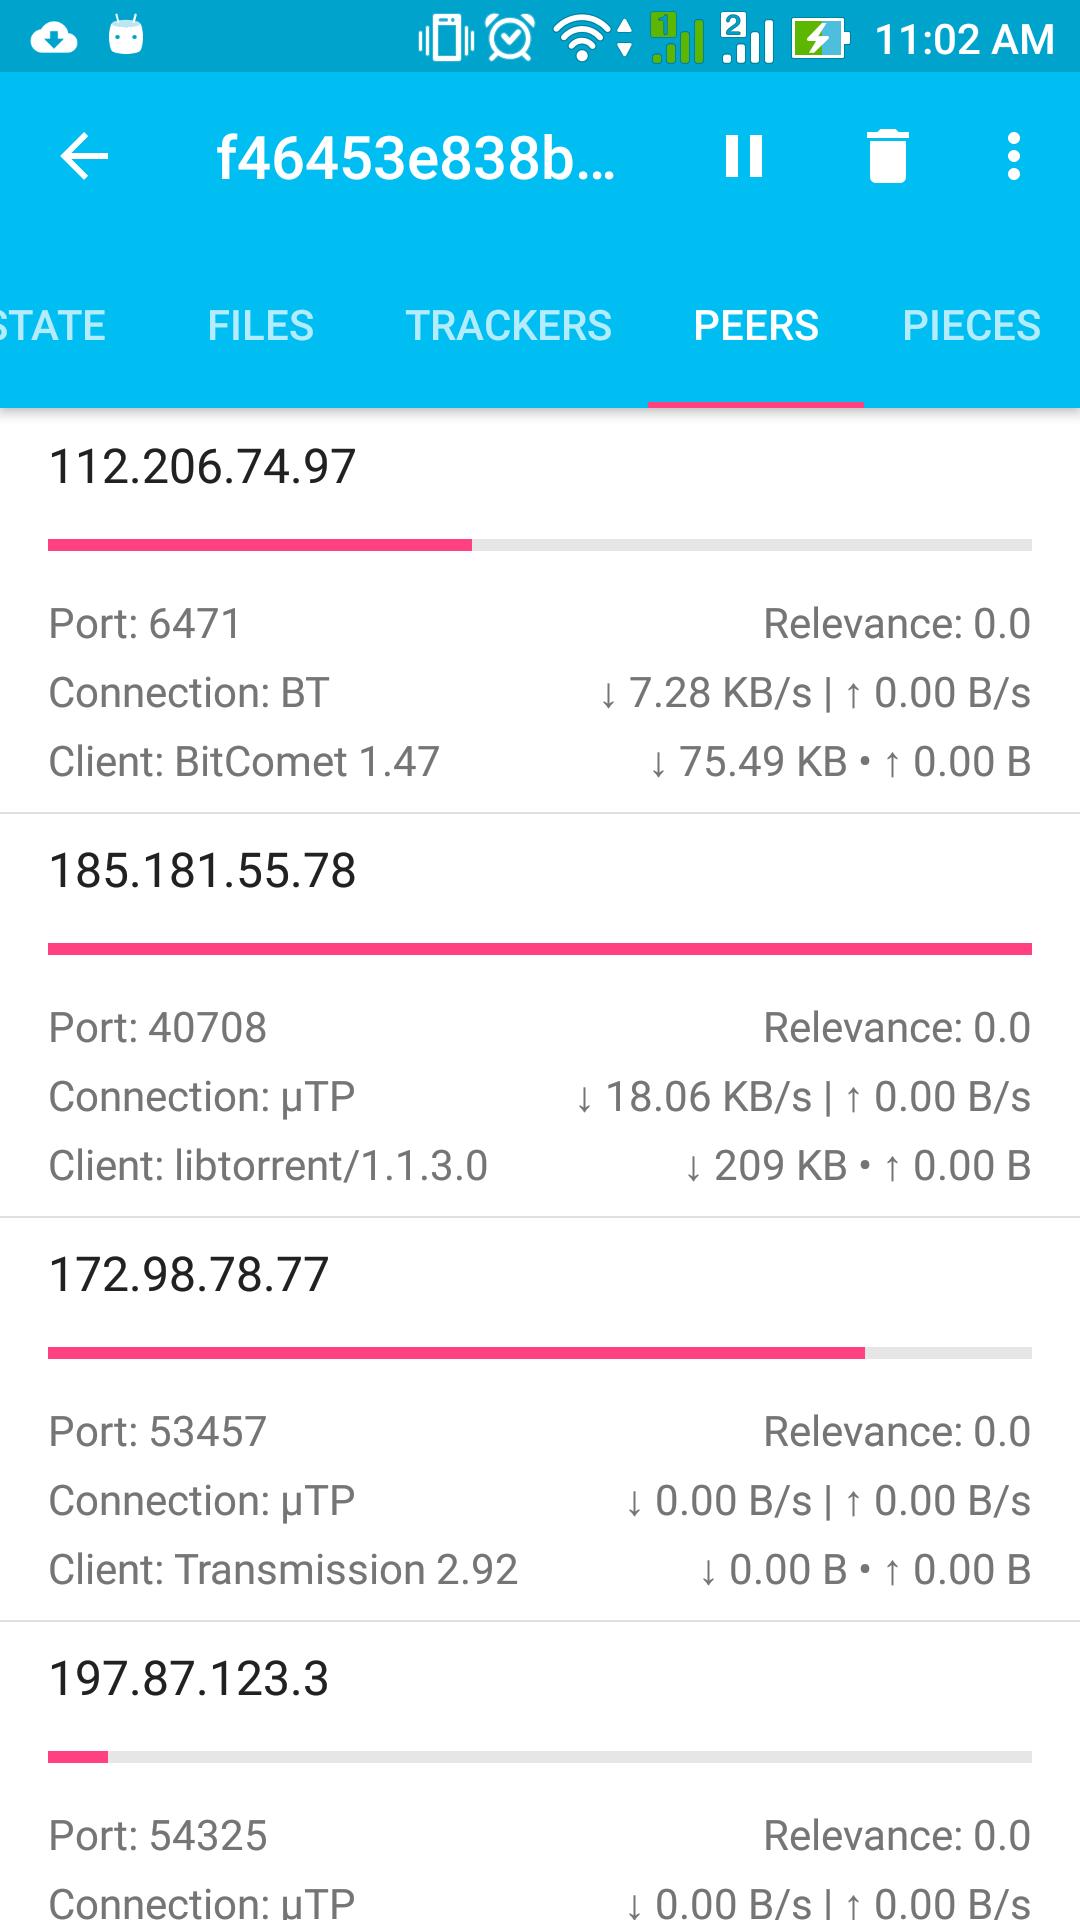
Task: Select the PEERS tab
Action: (x=756, y=326)
